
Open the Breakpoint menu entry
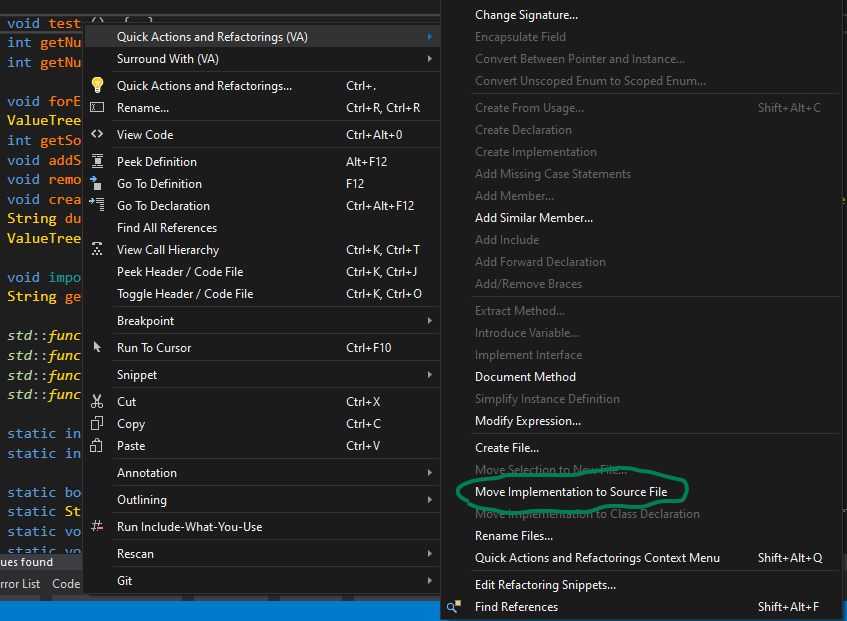(145, 321)
